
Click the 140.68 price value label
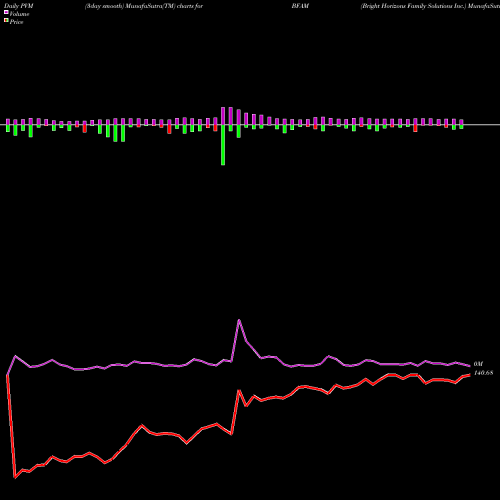tap(483, 373)
